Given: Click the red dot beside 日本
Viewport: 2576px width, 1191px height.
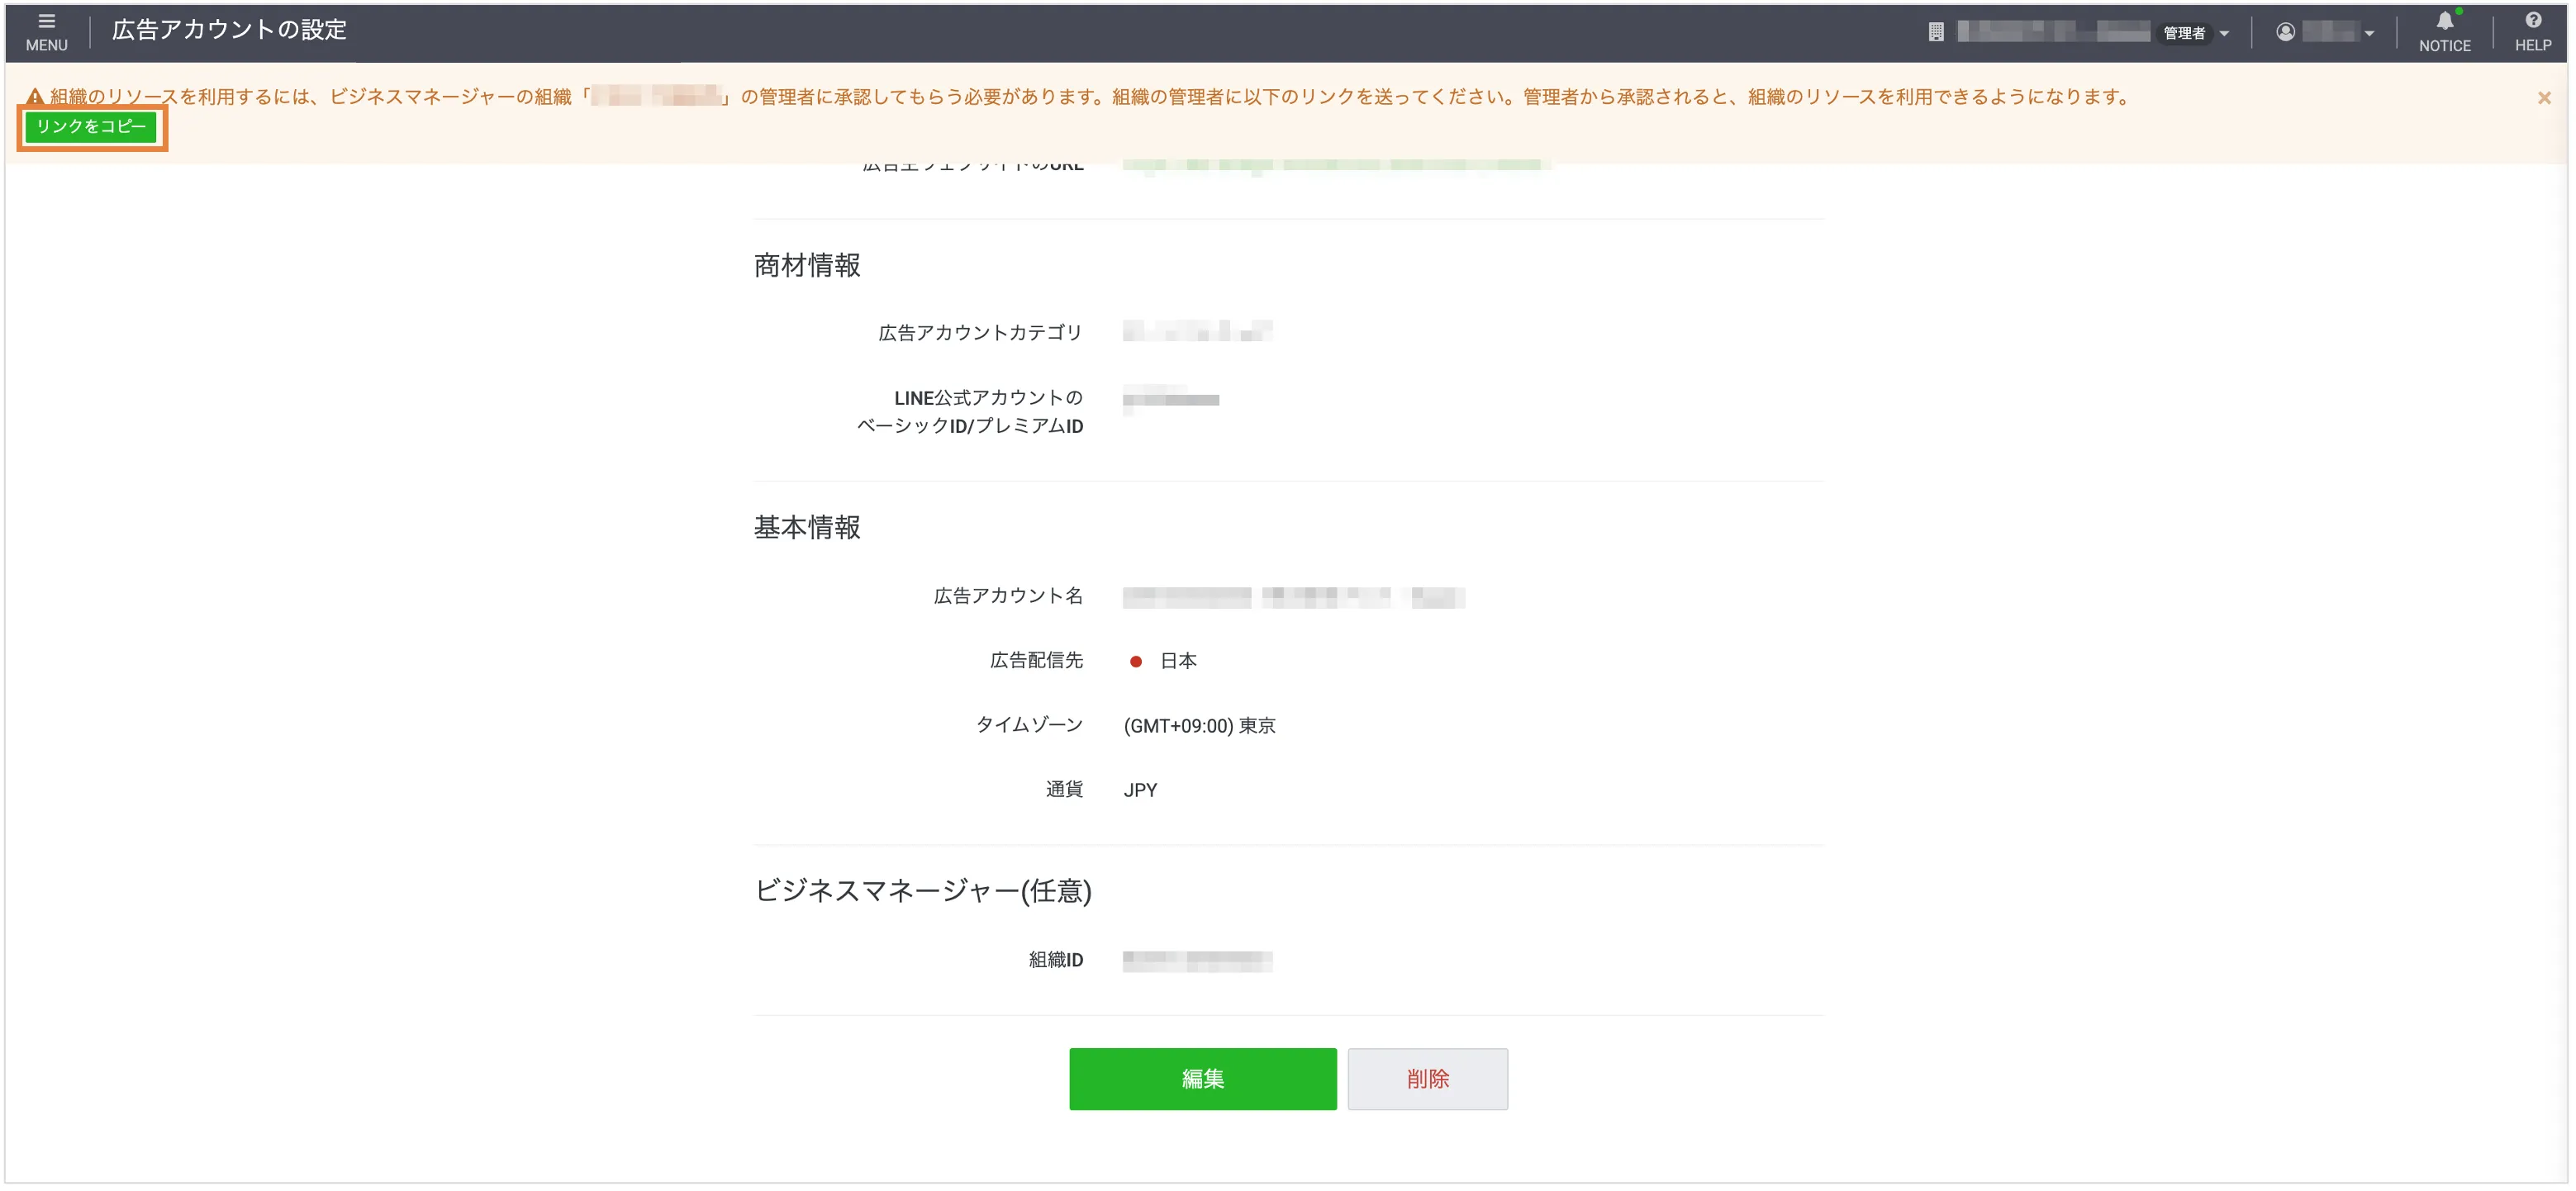Looking at the screenshot, I should point(1135,661).
